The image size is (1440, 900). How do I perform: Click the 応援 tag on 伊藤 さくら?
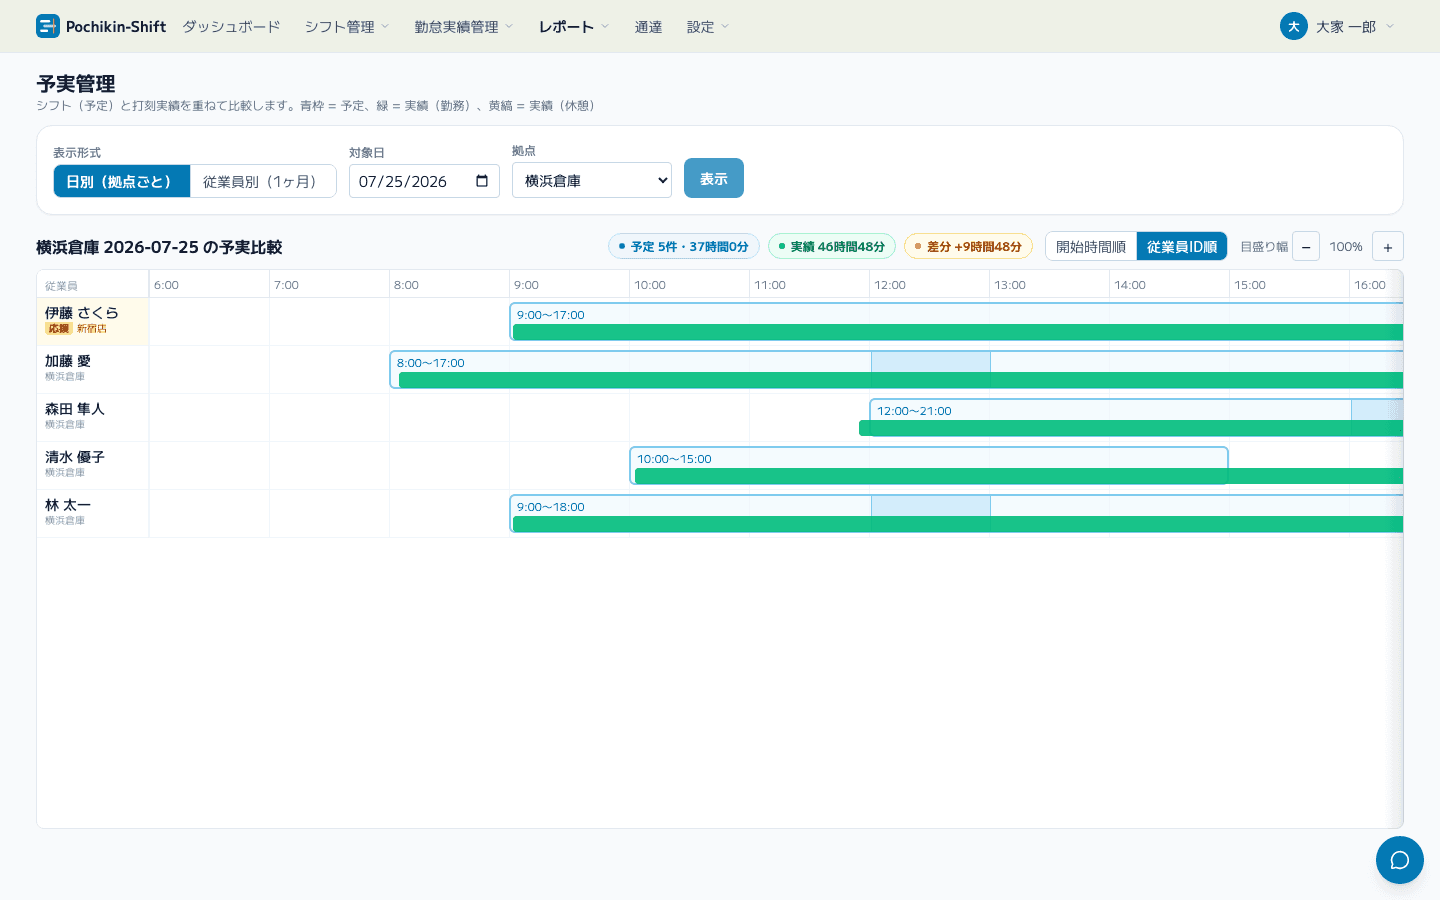[x=58, y=329]
